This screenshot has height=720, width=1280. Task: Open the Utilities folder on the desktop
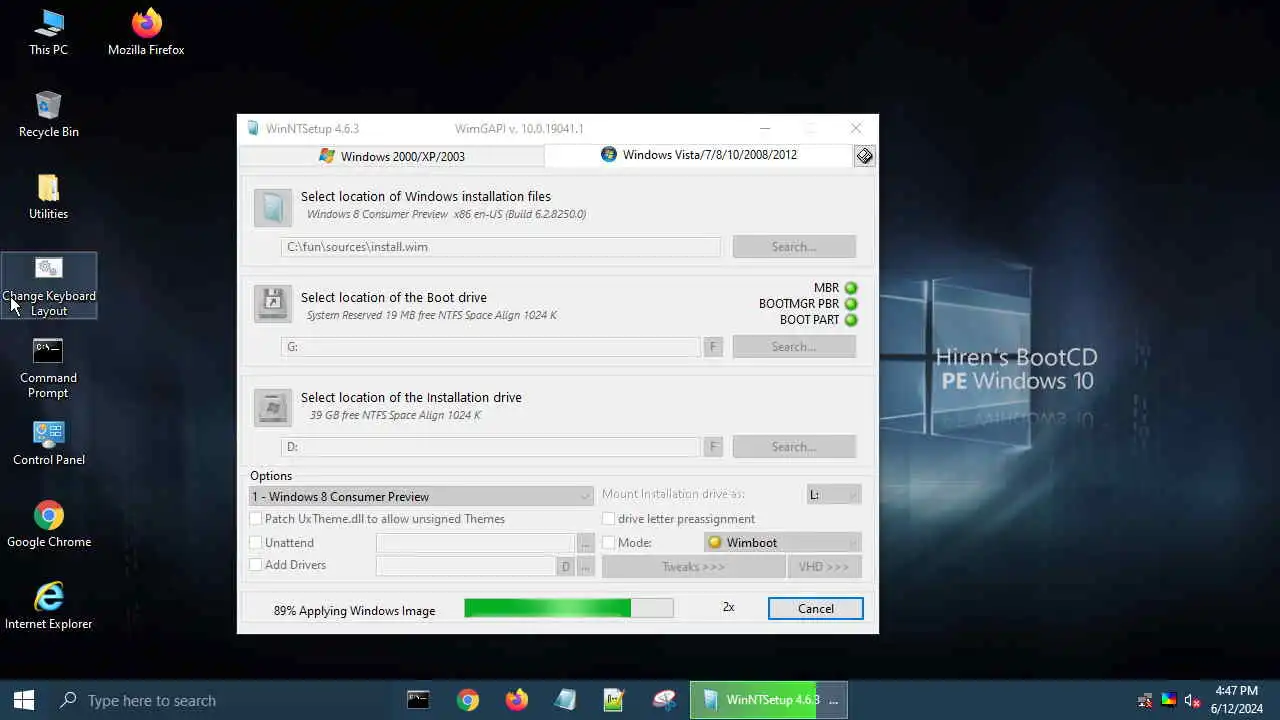(x=48, y=196)
